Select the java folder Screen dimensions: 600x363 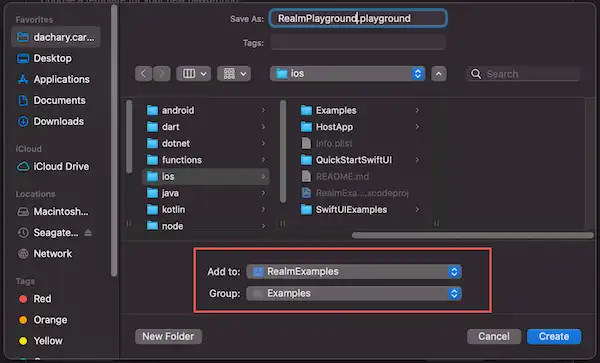coord(206,193)
